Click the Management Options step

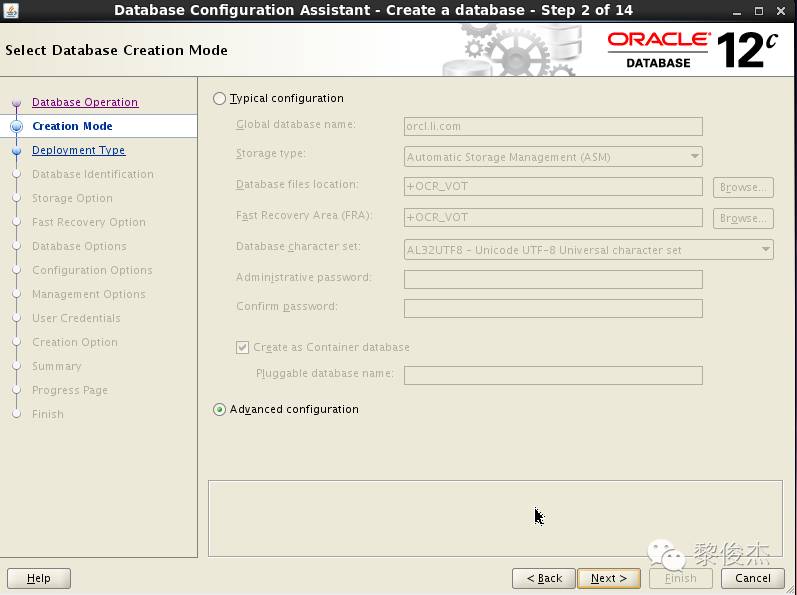tap(89, 294)
